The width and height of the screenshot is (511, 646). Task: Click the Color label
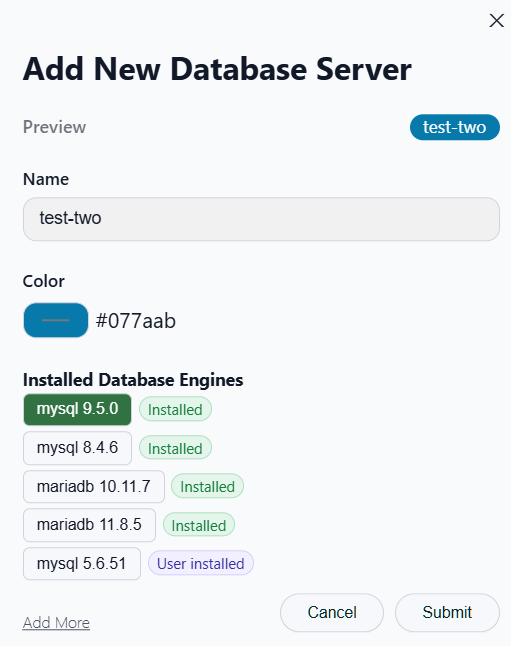(x=44, y=281)
